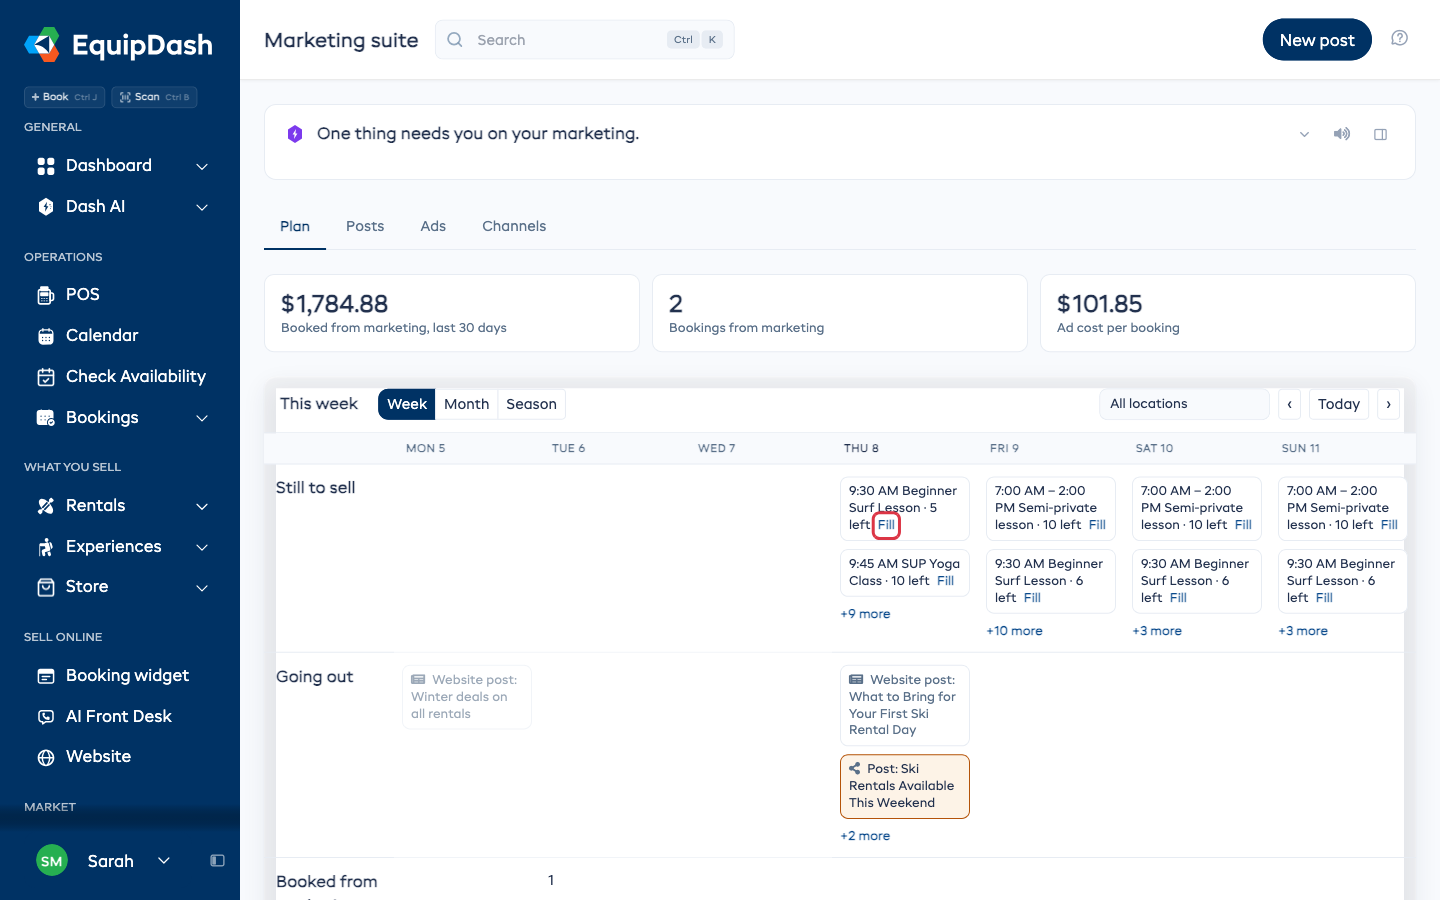Expand the Bookings submenu chevron

202,418
